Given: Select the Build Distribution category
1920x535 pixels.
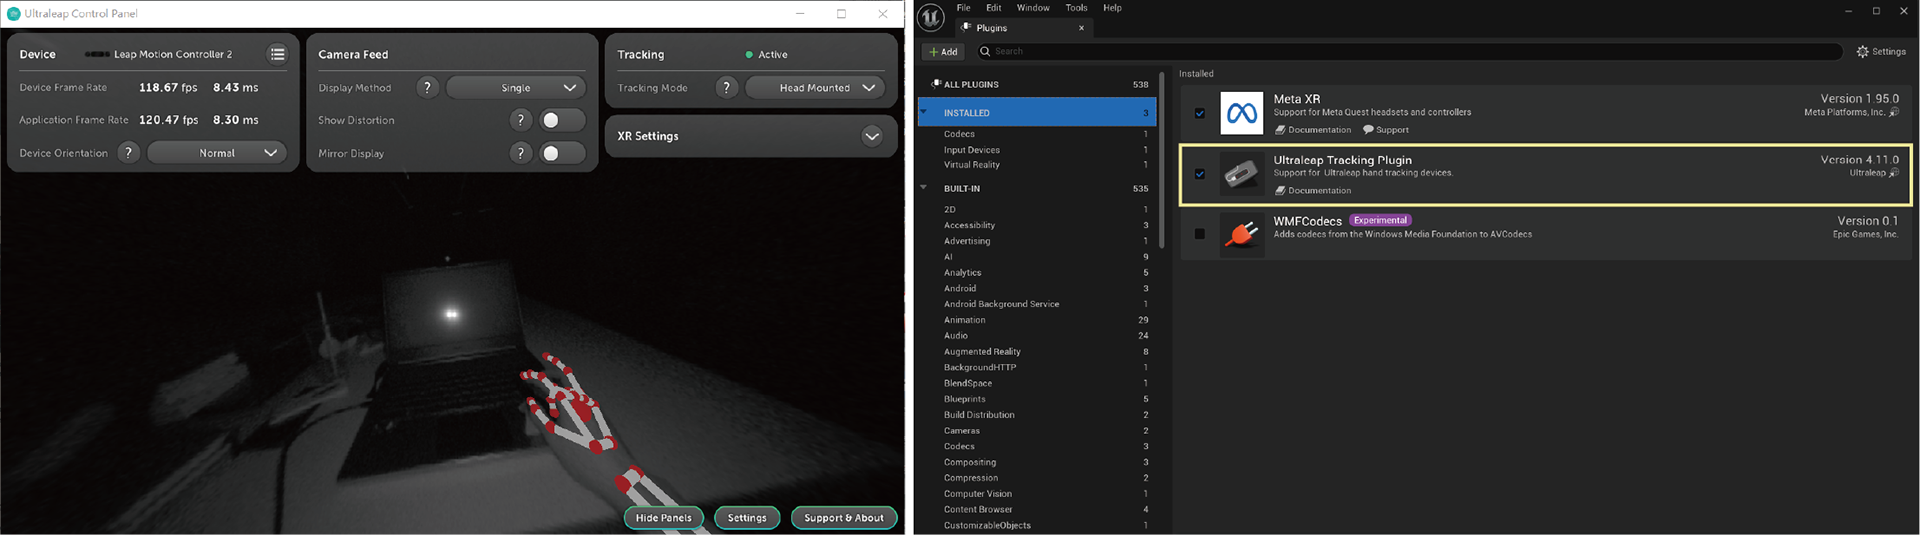Looking at the screenshot, I should pos(1037,415).
